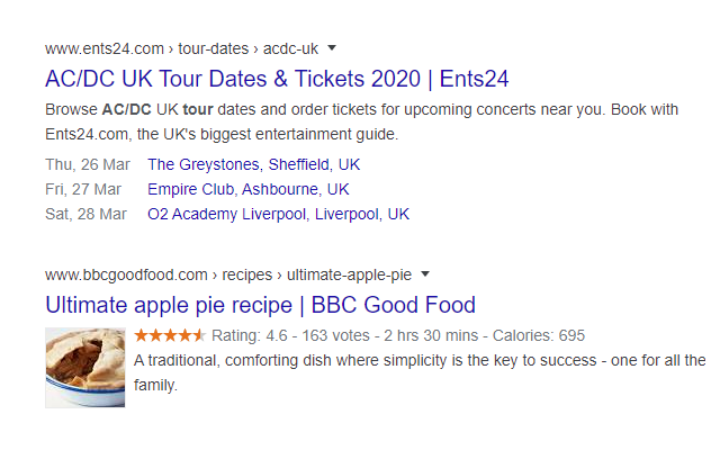
Task: Open Empire Club, Ashbourne, UK event link
Action: point(248,189)
